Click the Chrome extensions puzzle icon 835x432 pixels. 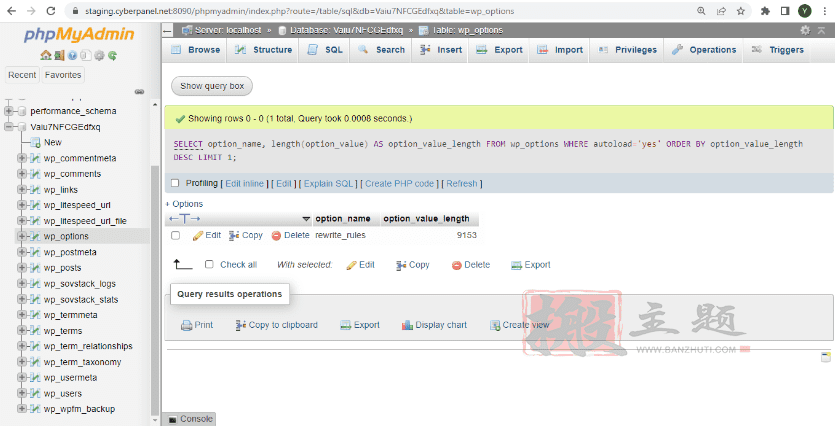point(765,11)
